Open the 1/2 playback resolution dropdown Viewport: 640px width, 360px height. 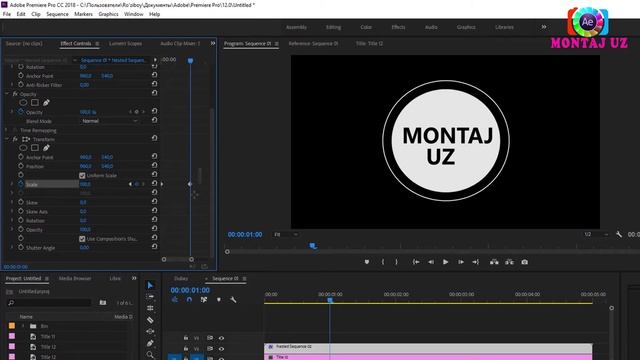596,234
